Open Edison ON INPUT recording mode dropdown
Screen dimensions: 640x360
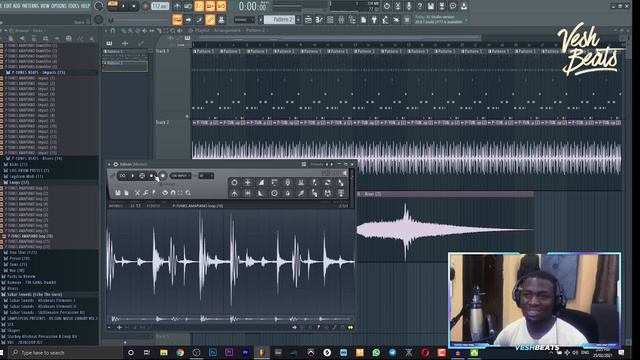[x=180, y=176]
